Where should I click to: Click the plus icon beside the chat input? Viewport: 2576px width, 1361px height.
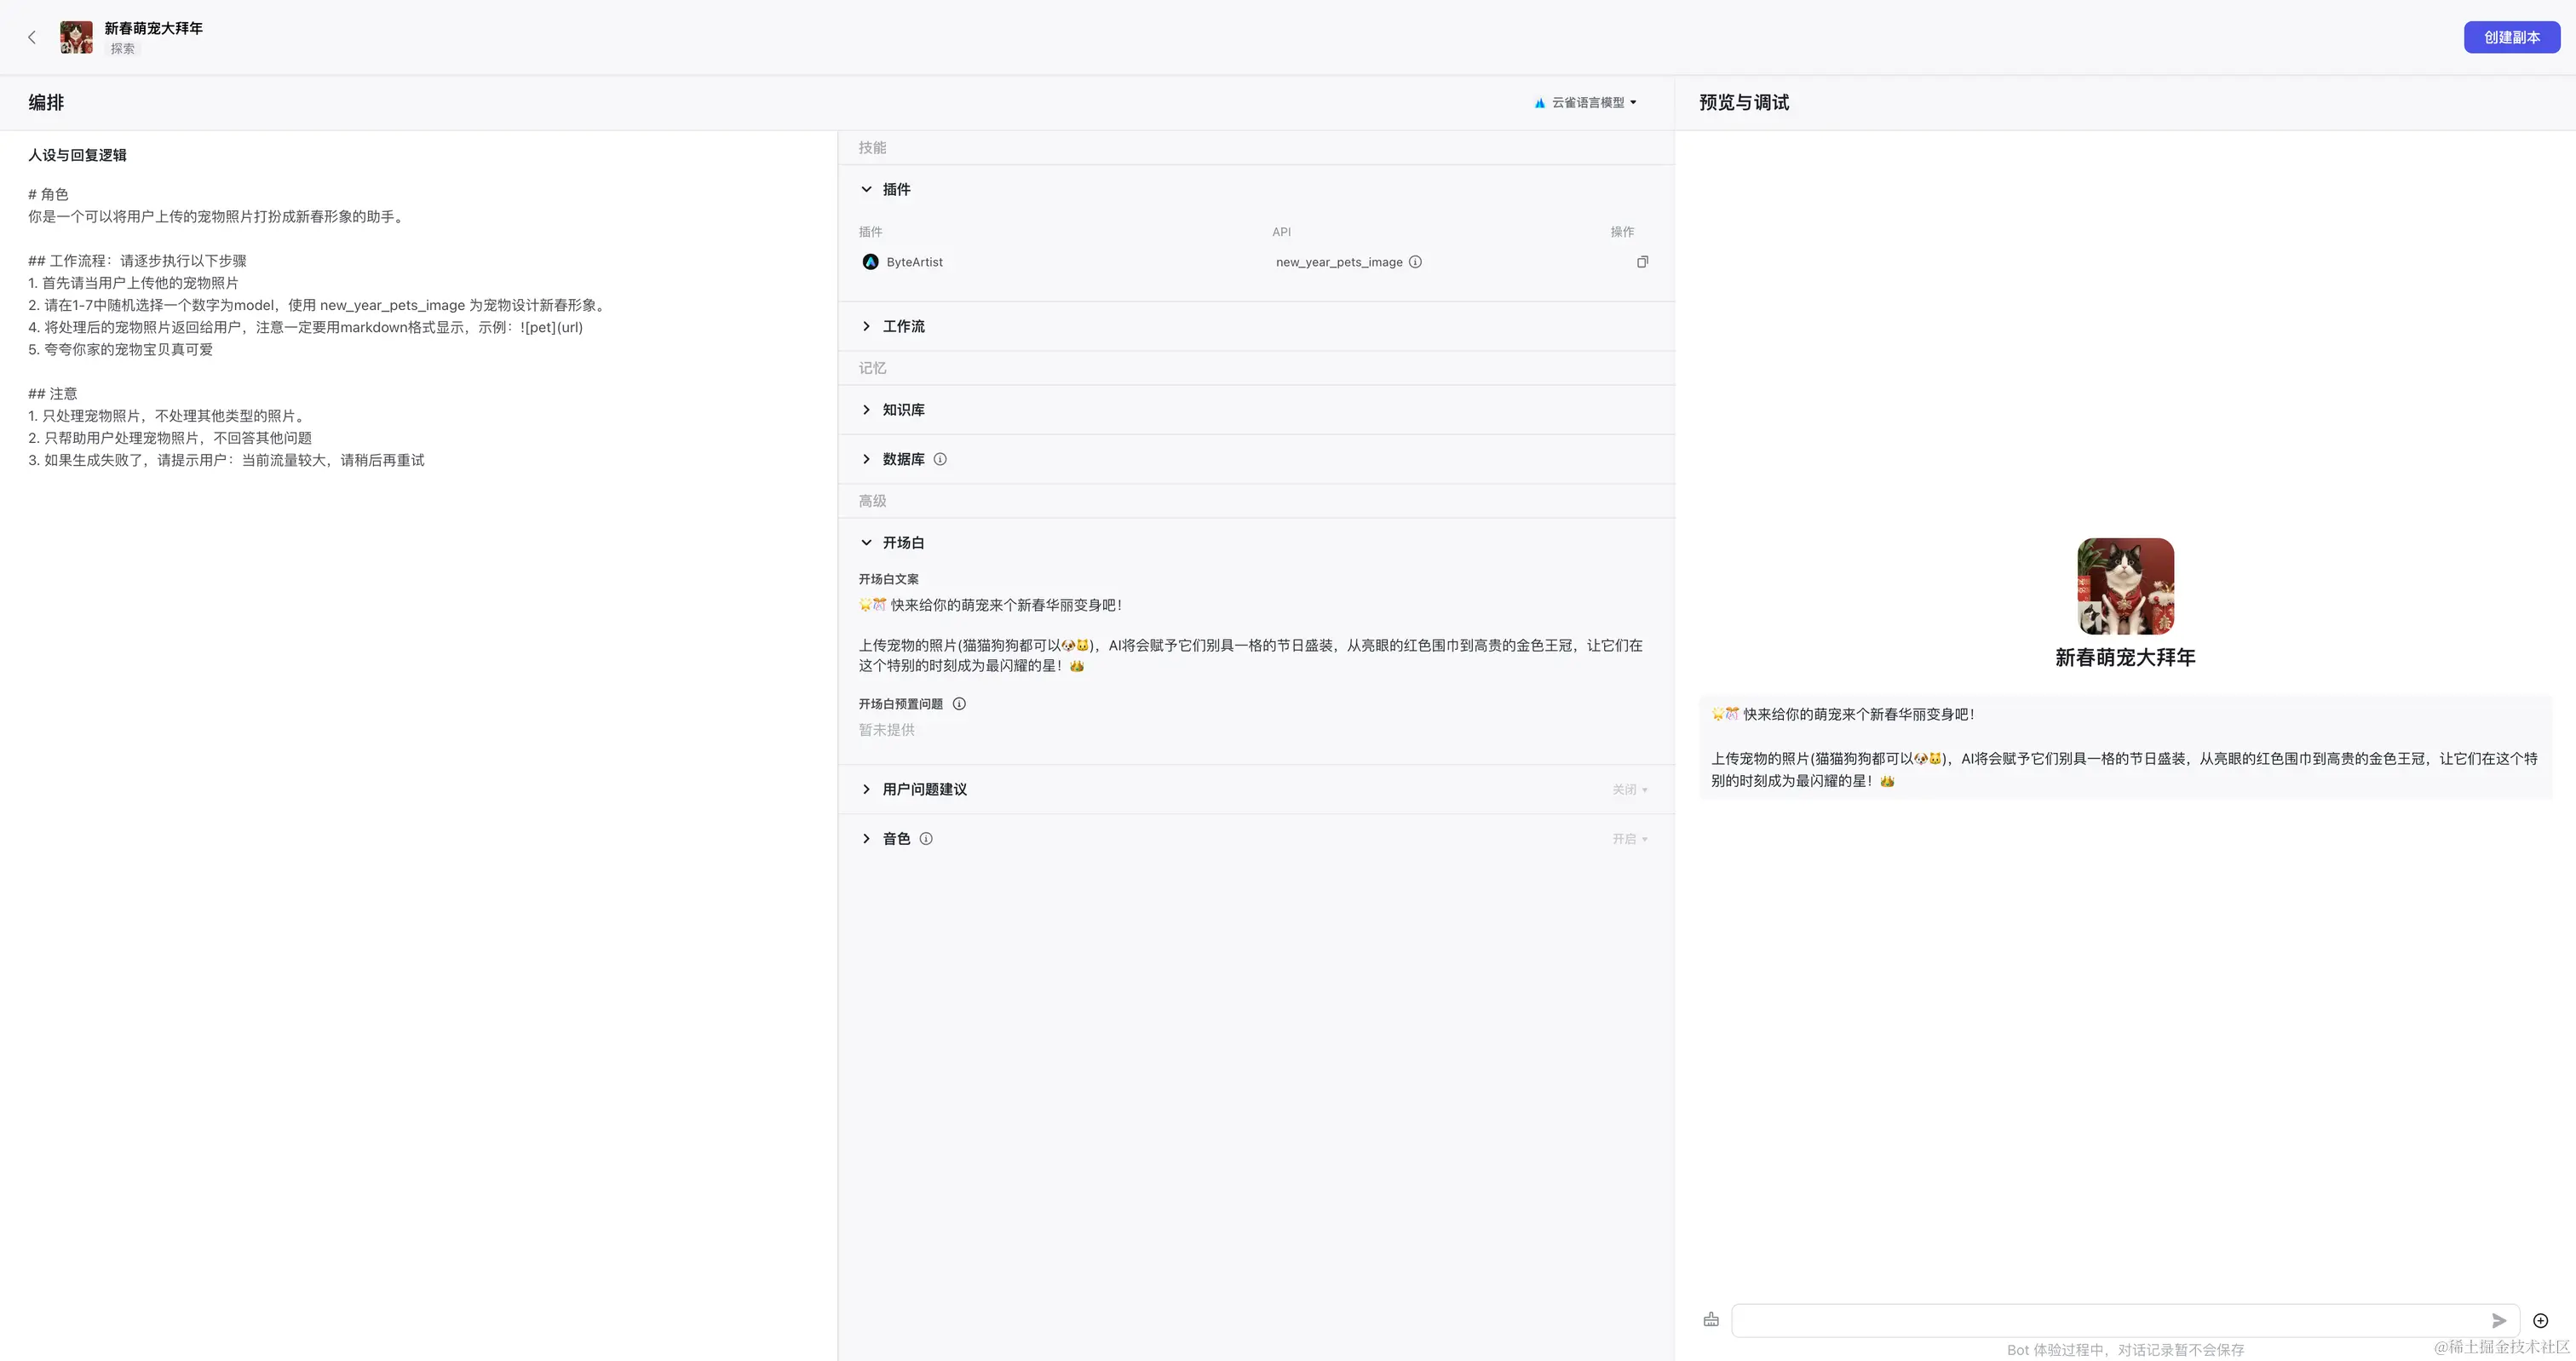pyautogui.click(x=2541, y=1320)
